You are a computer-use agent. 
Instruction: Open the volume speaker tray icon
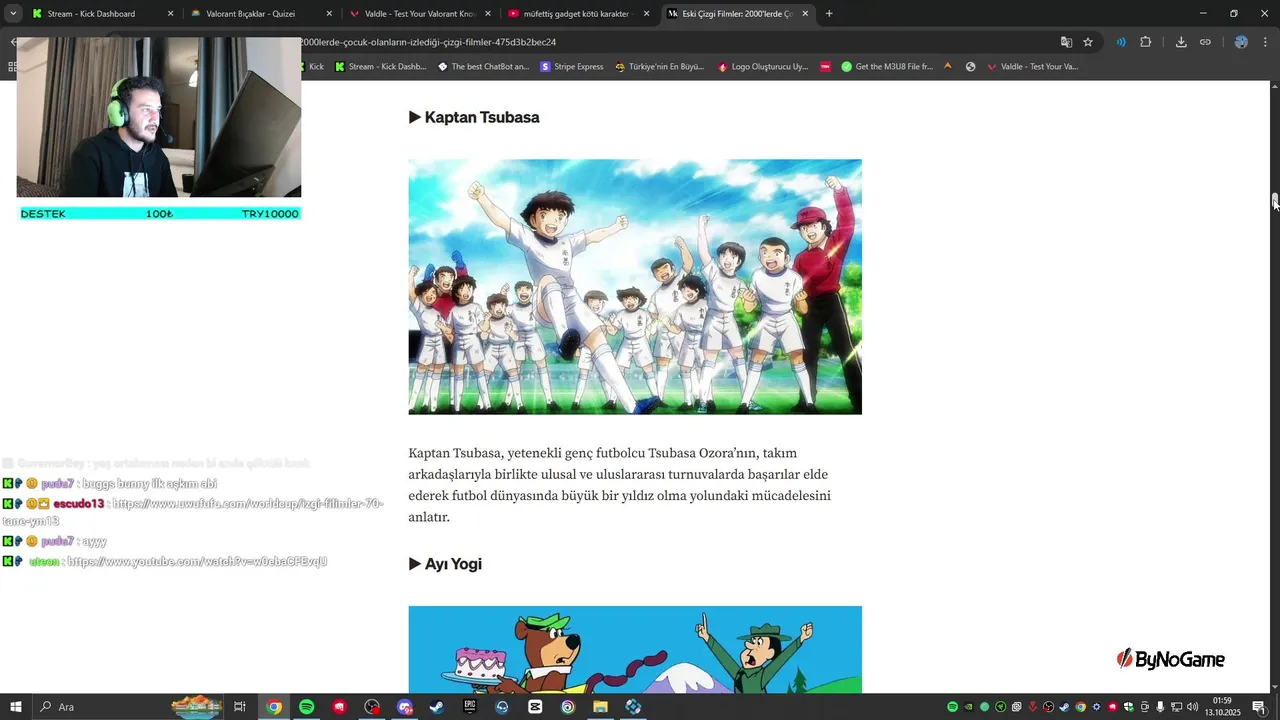click(1192, 707)
